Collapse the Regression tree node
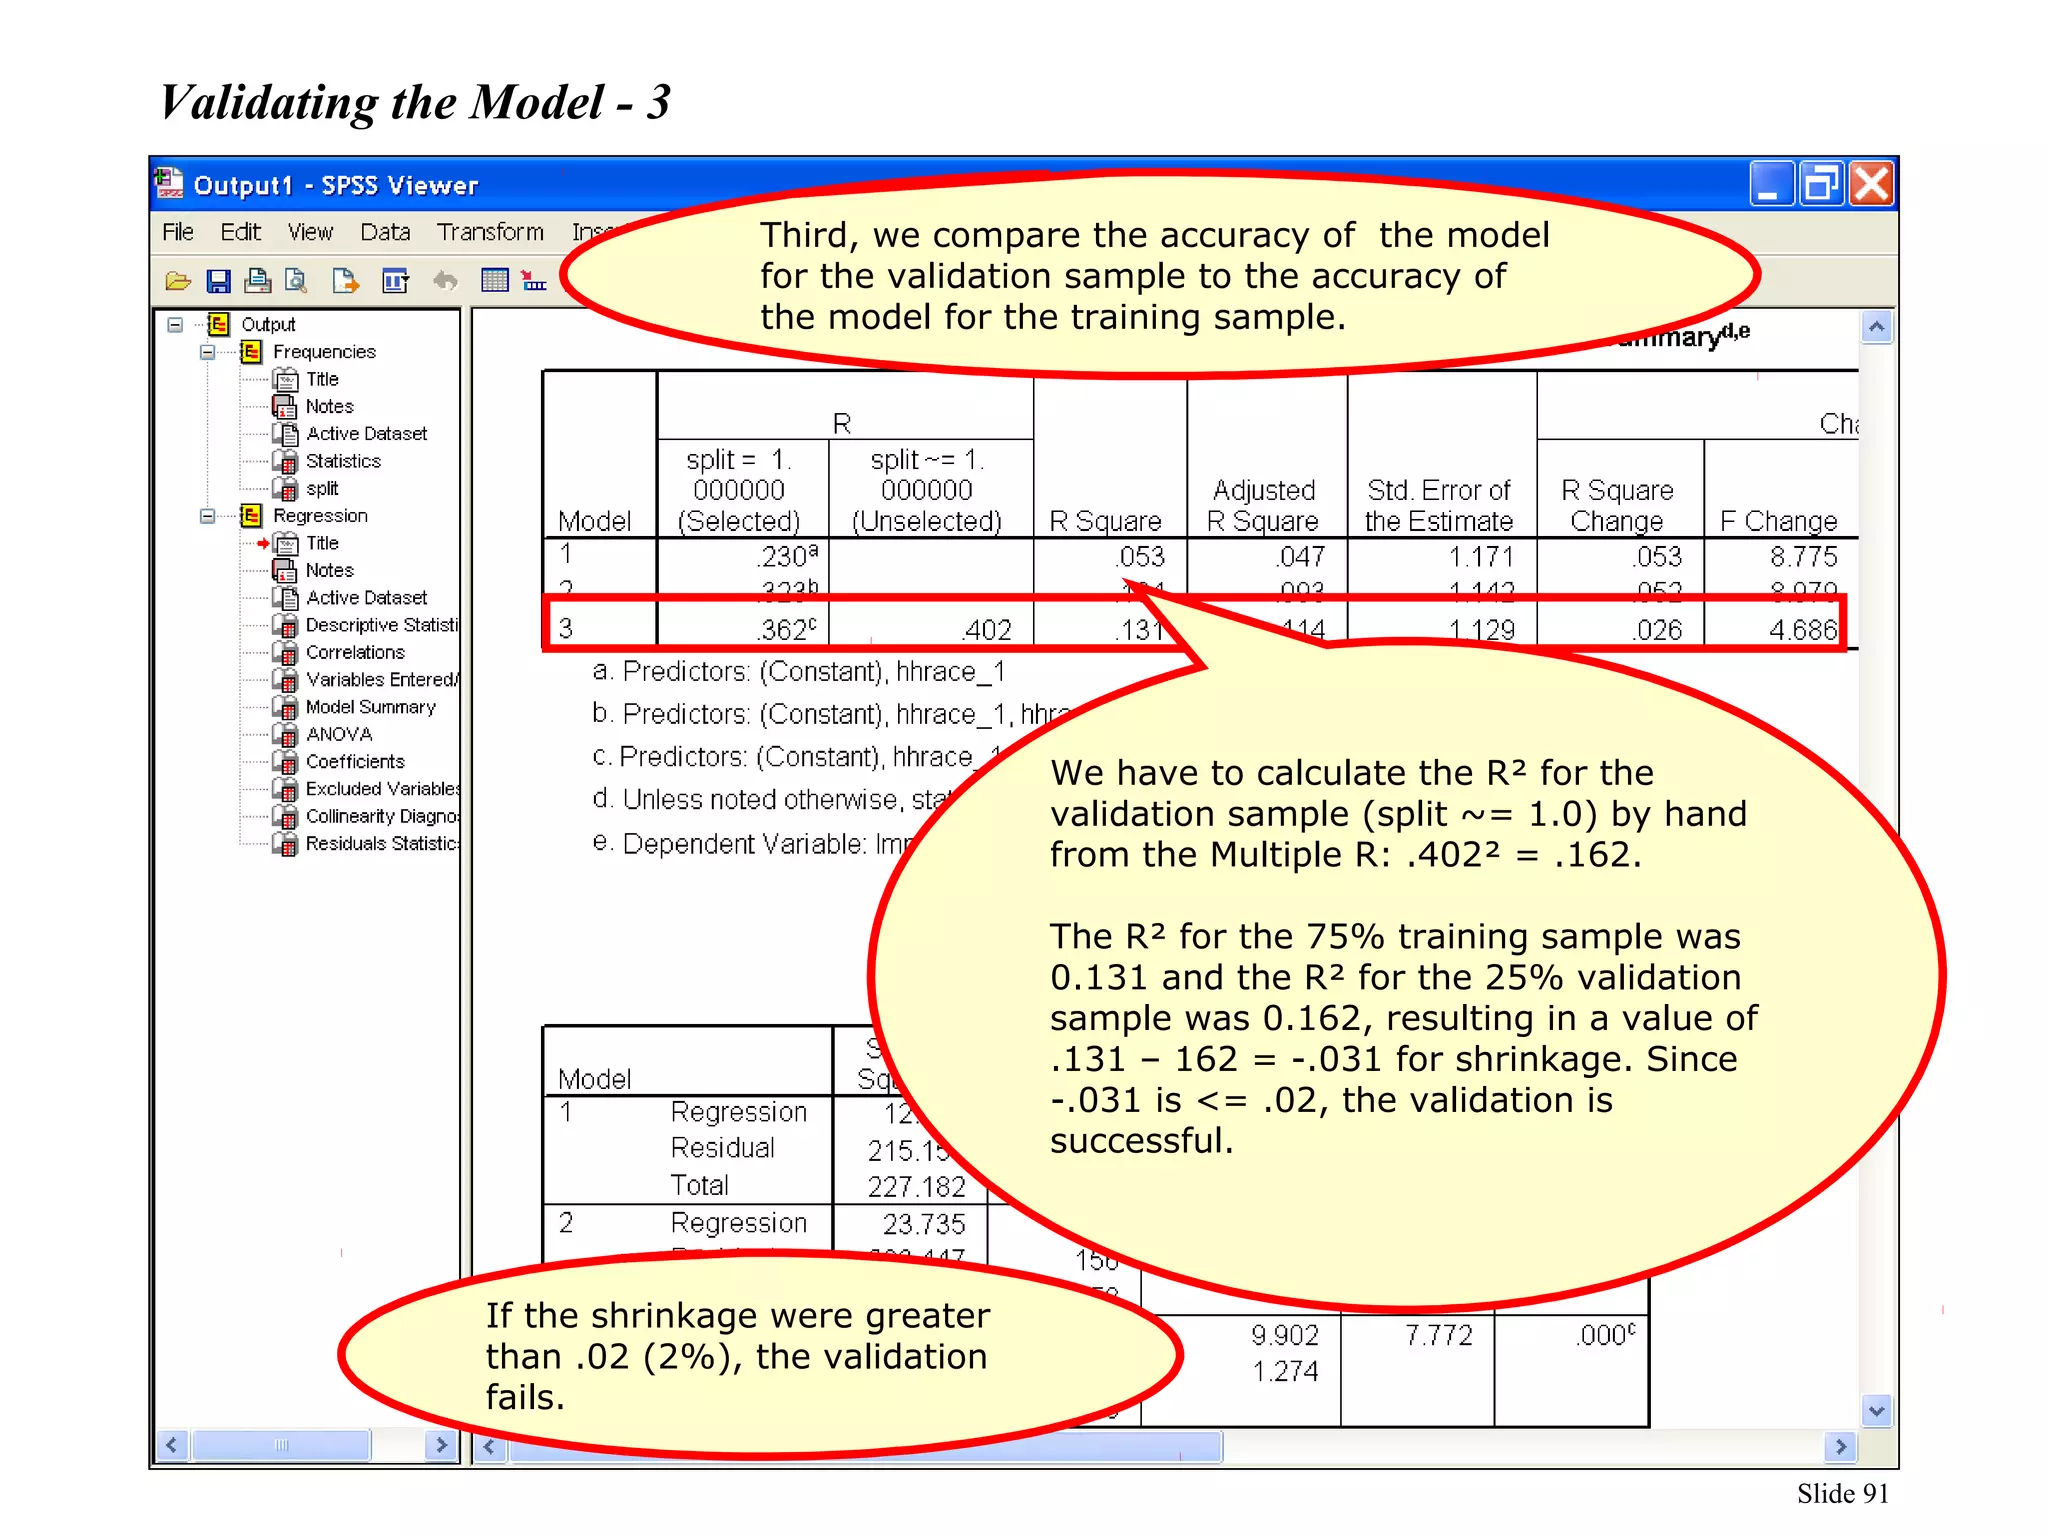 point(208,516)
